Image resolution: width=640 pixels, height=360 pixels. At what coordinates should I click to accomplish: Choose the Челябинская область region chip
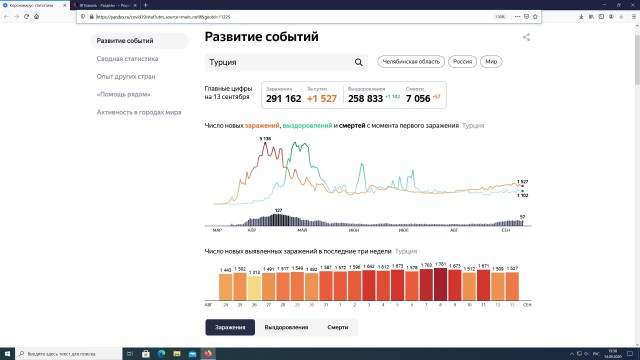tap(411, 62)
